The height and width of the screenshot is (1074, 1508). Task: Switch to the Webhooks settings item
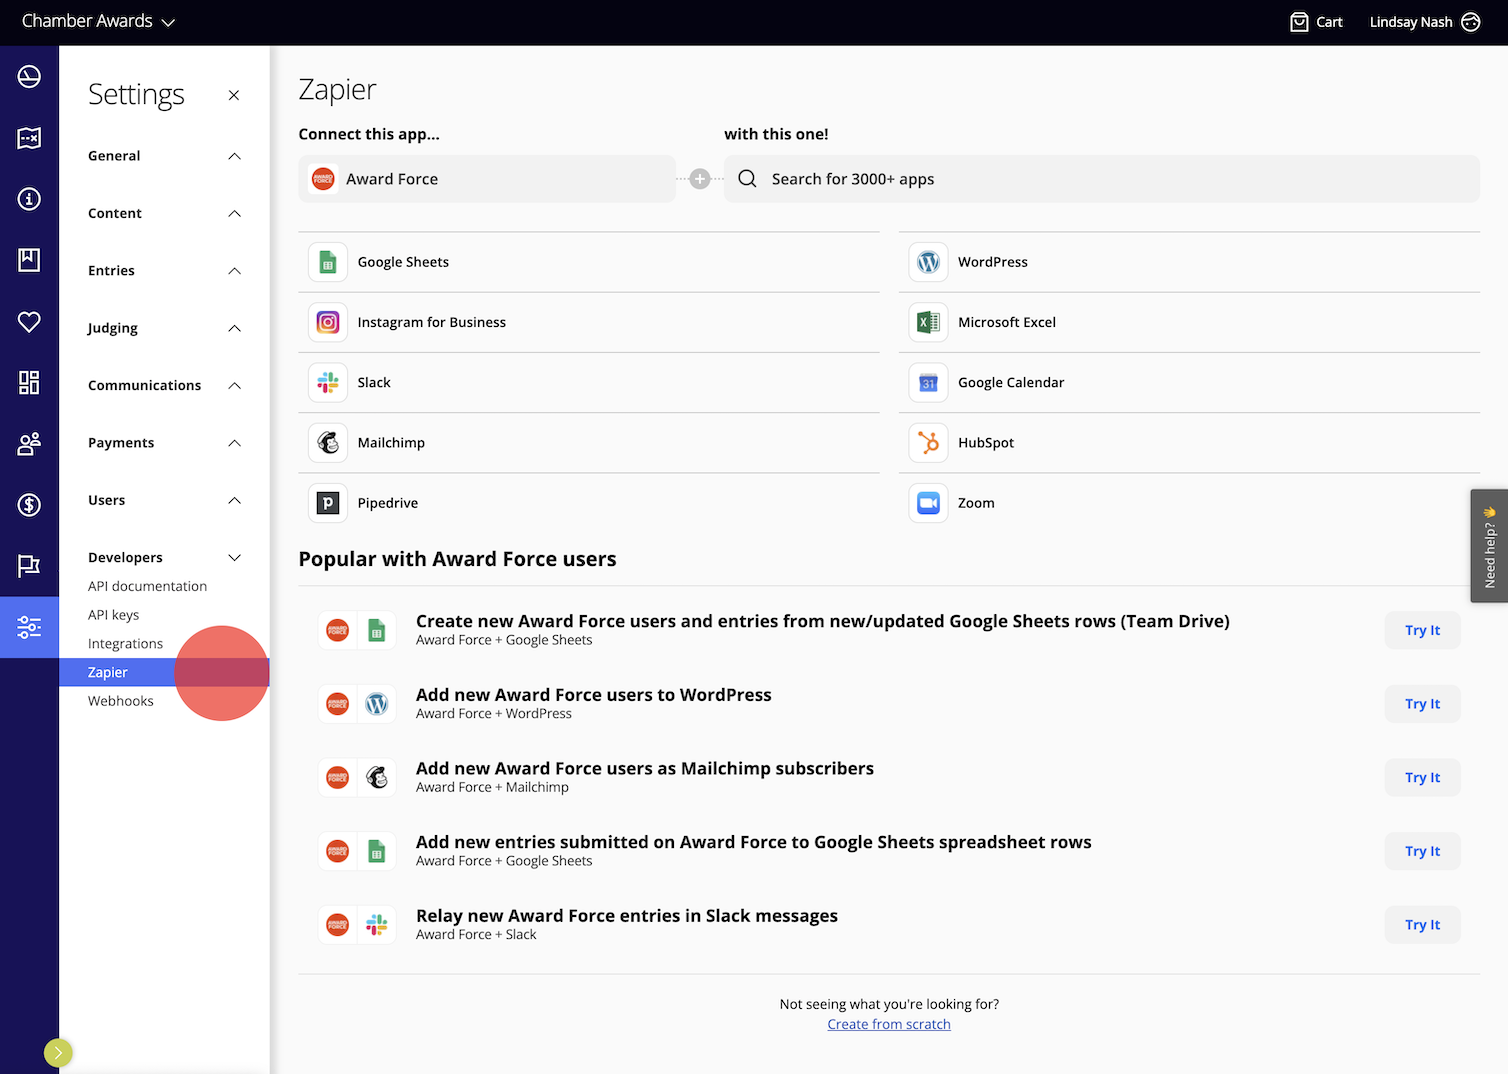[120, 700]
